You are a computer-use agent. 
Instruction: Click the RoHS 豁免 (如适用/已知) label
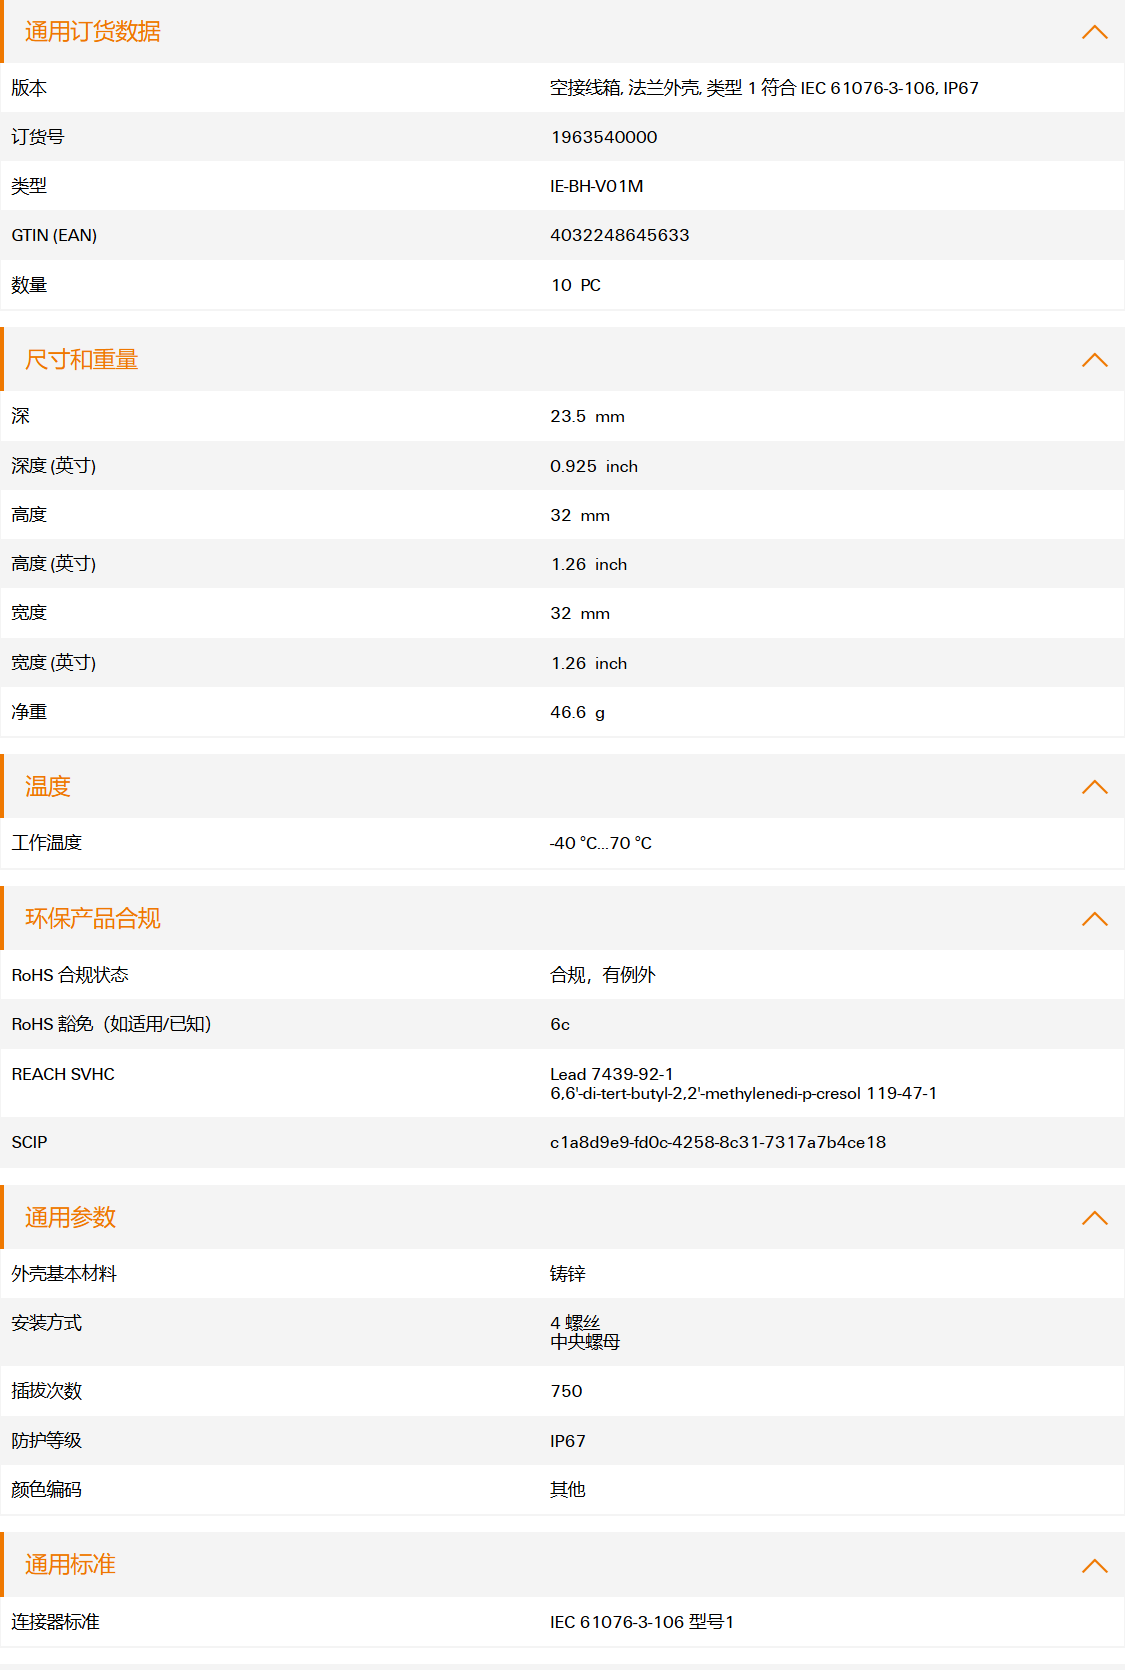click(x=111, y=1024)
